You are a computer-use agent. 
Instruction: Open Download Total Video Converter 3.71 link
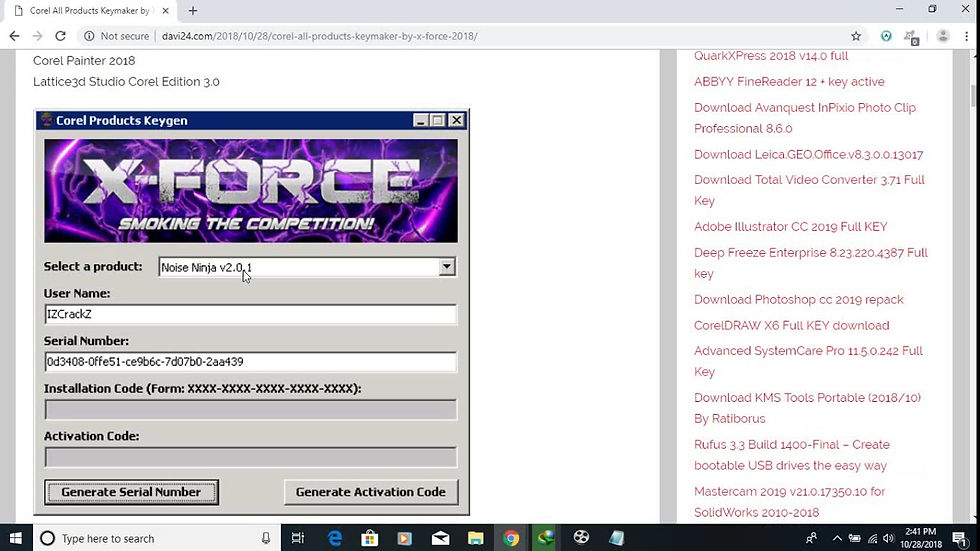point(809,190)
